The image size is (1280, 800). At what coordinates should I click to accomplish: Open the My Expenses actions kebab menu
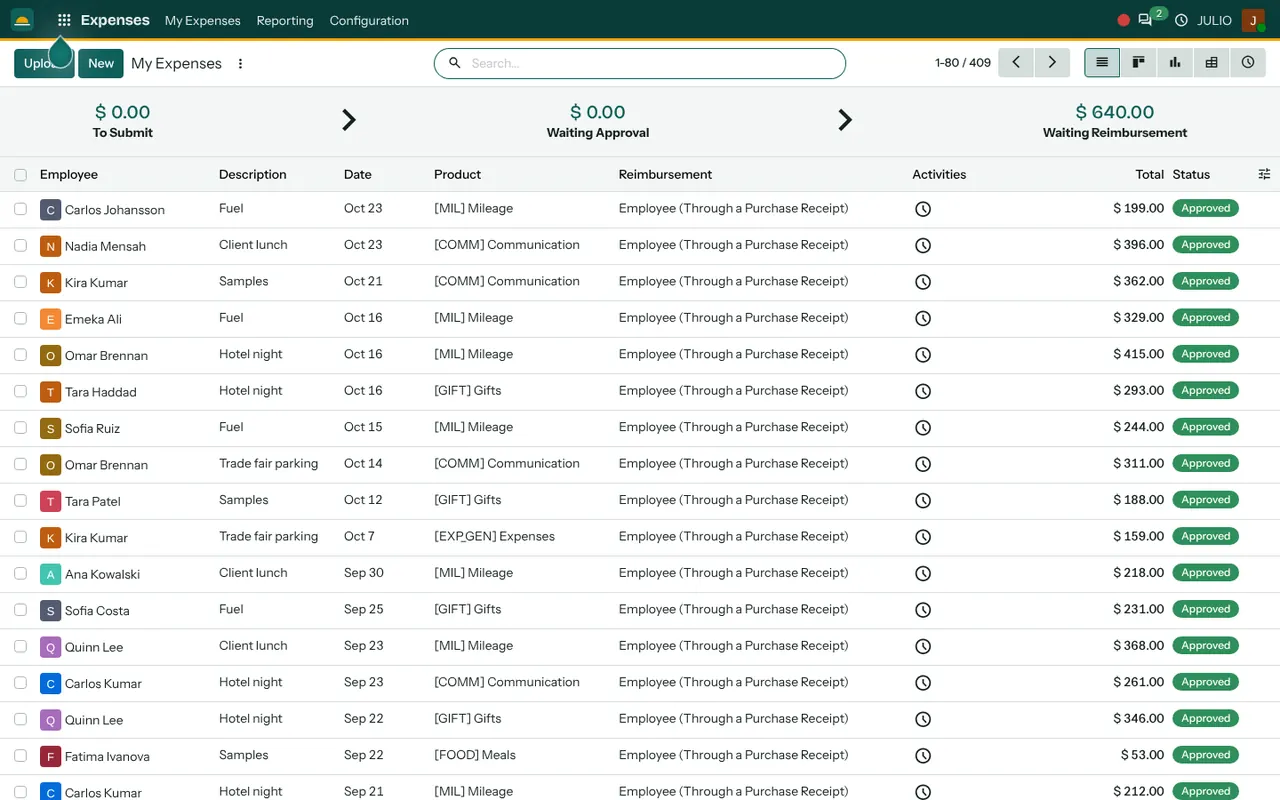(x=240, y=63)
